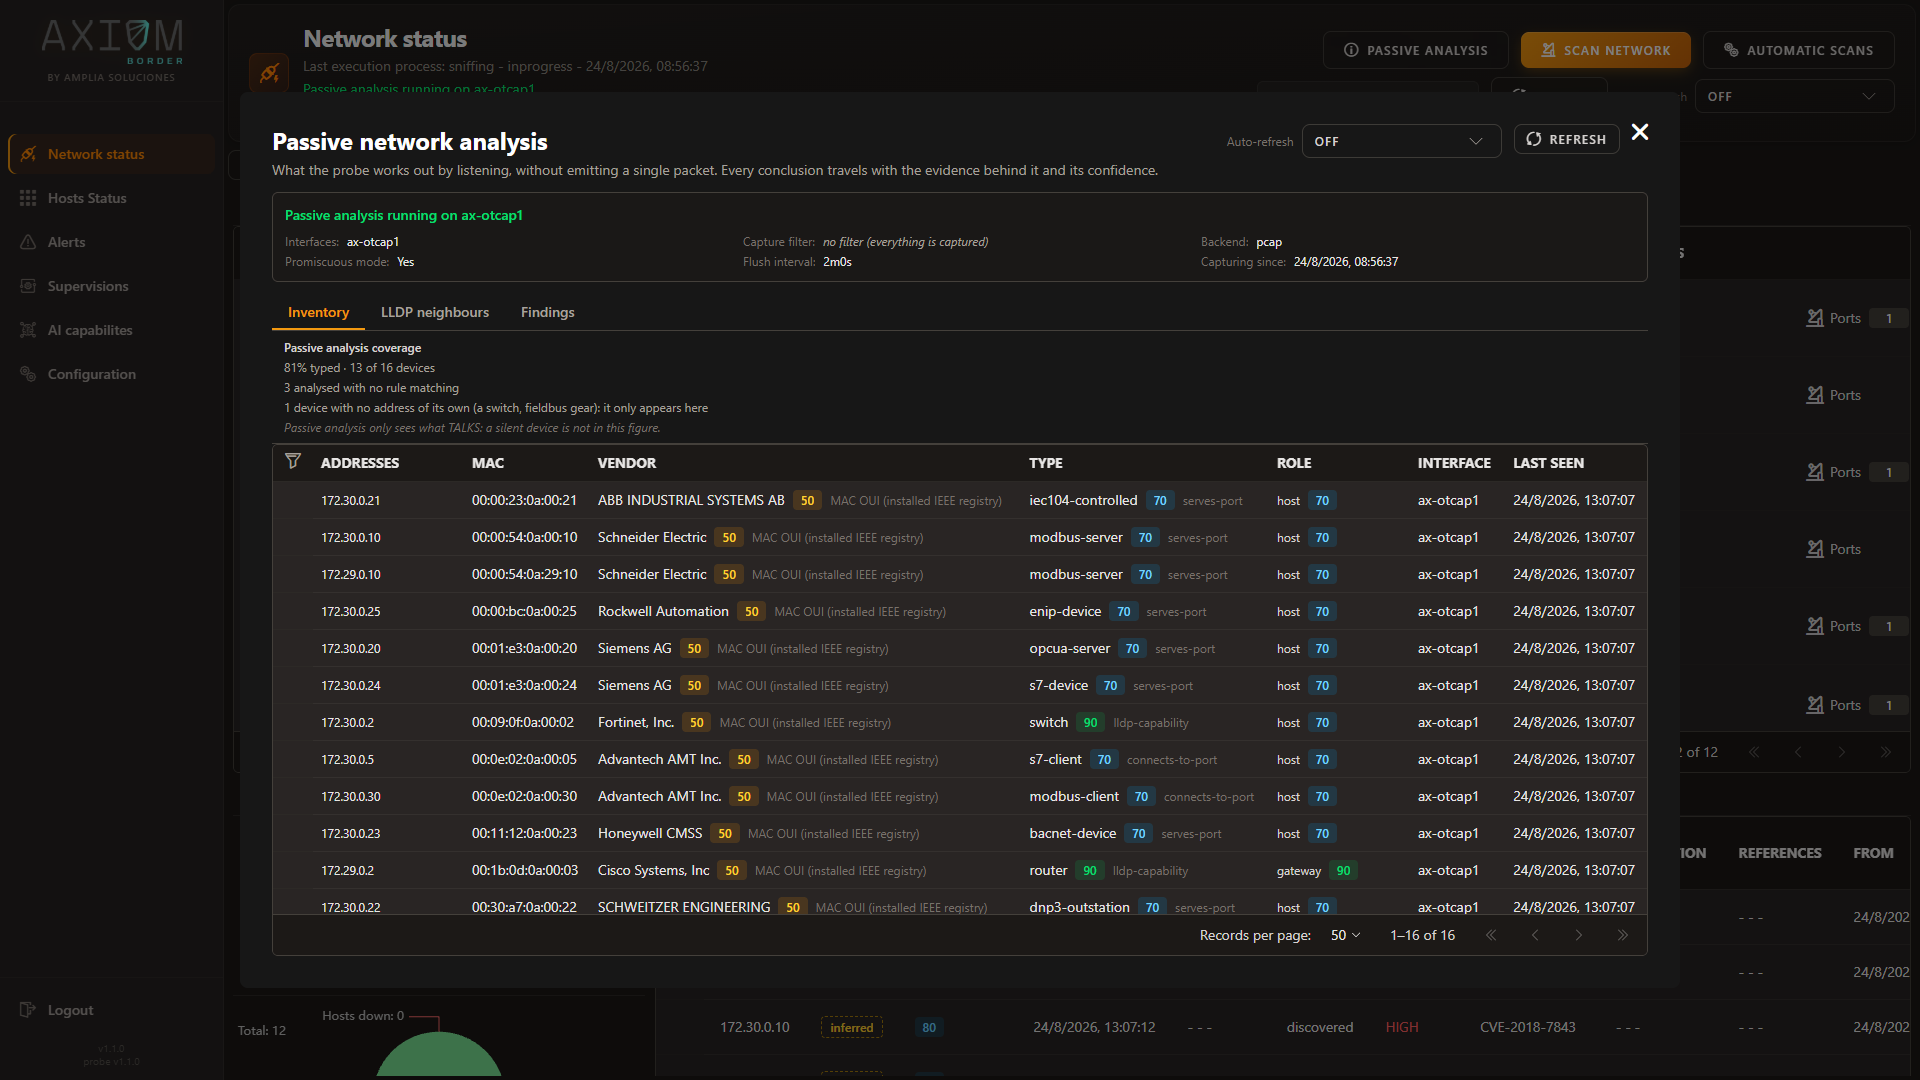Open the background OFF dropdown under Automatic Scans
1920x1080 pixels.
(x=1794, y=96)
